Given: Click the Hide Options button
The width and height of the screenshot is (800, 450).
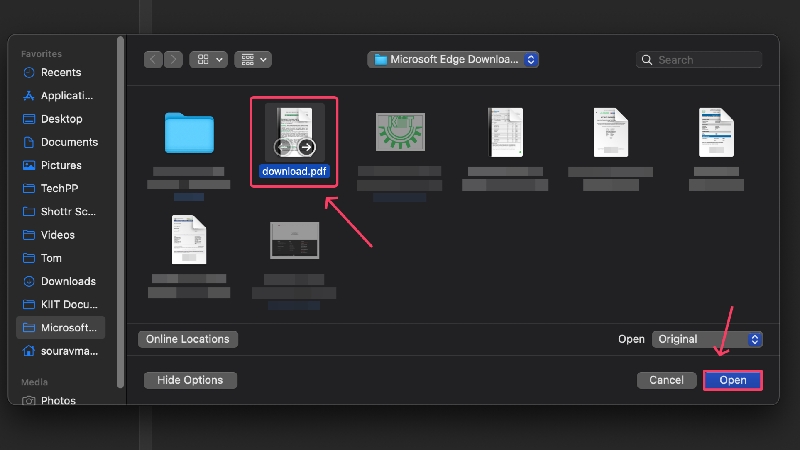Looking at the screenshot, I should click(190, 380).
